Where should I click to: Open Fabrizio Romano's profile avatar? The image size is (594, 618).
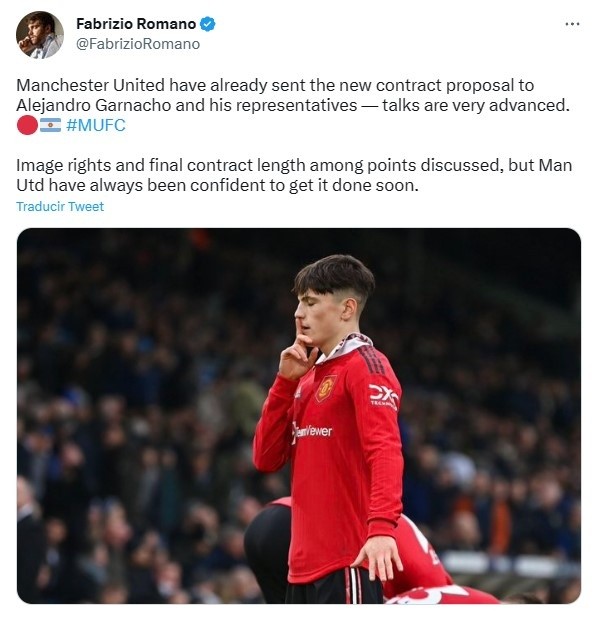pos(39,34)
